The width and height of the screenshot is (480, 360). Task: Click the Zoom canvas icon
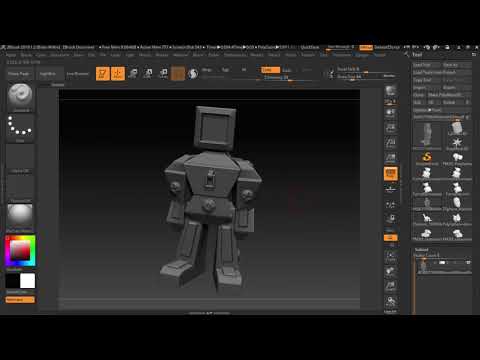tap(391, 129)
